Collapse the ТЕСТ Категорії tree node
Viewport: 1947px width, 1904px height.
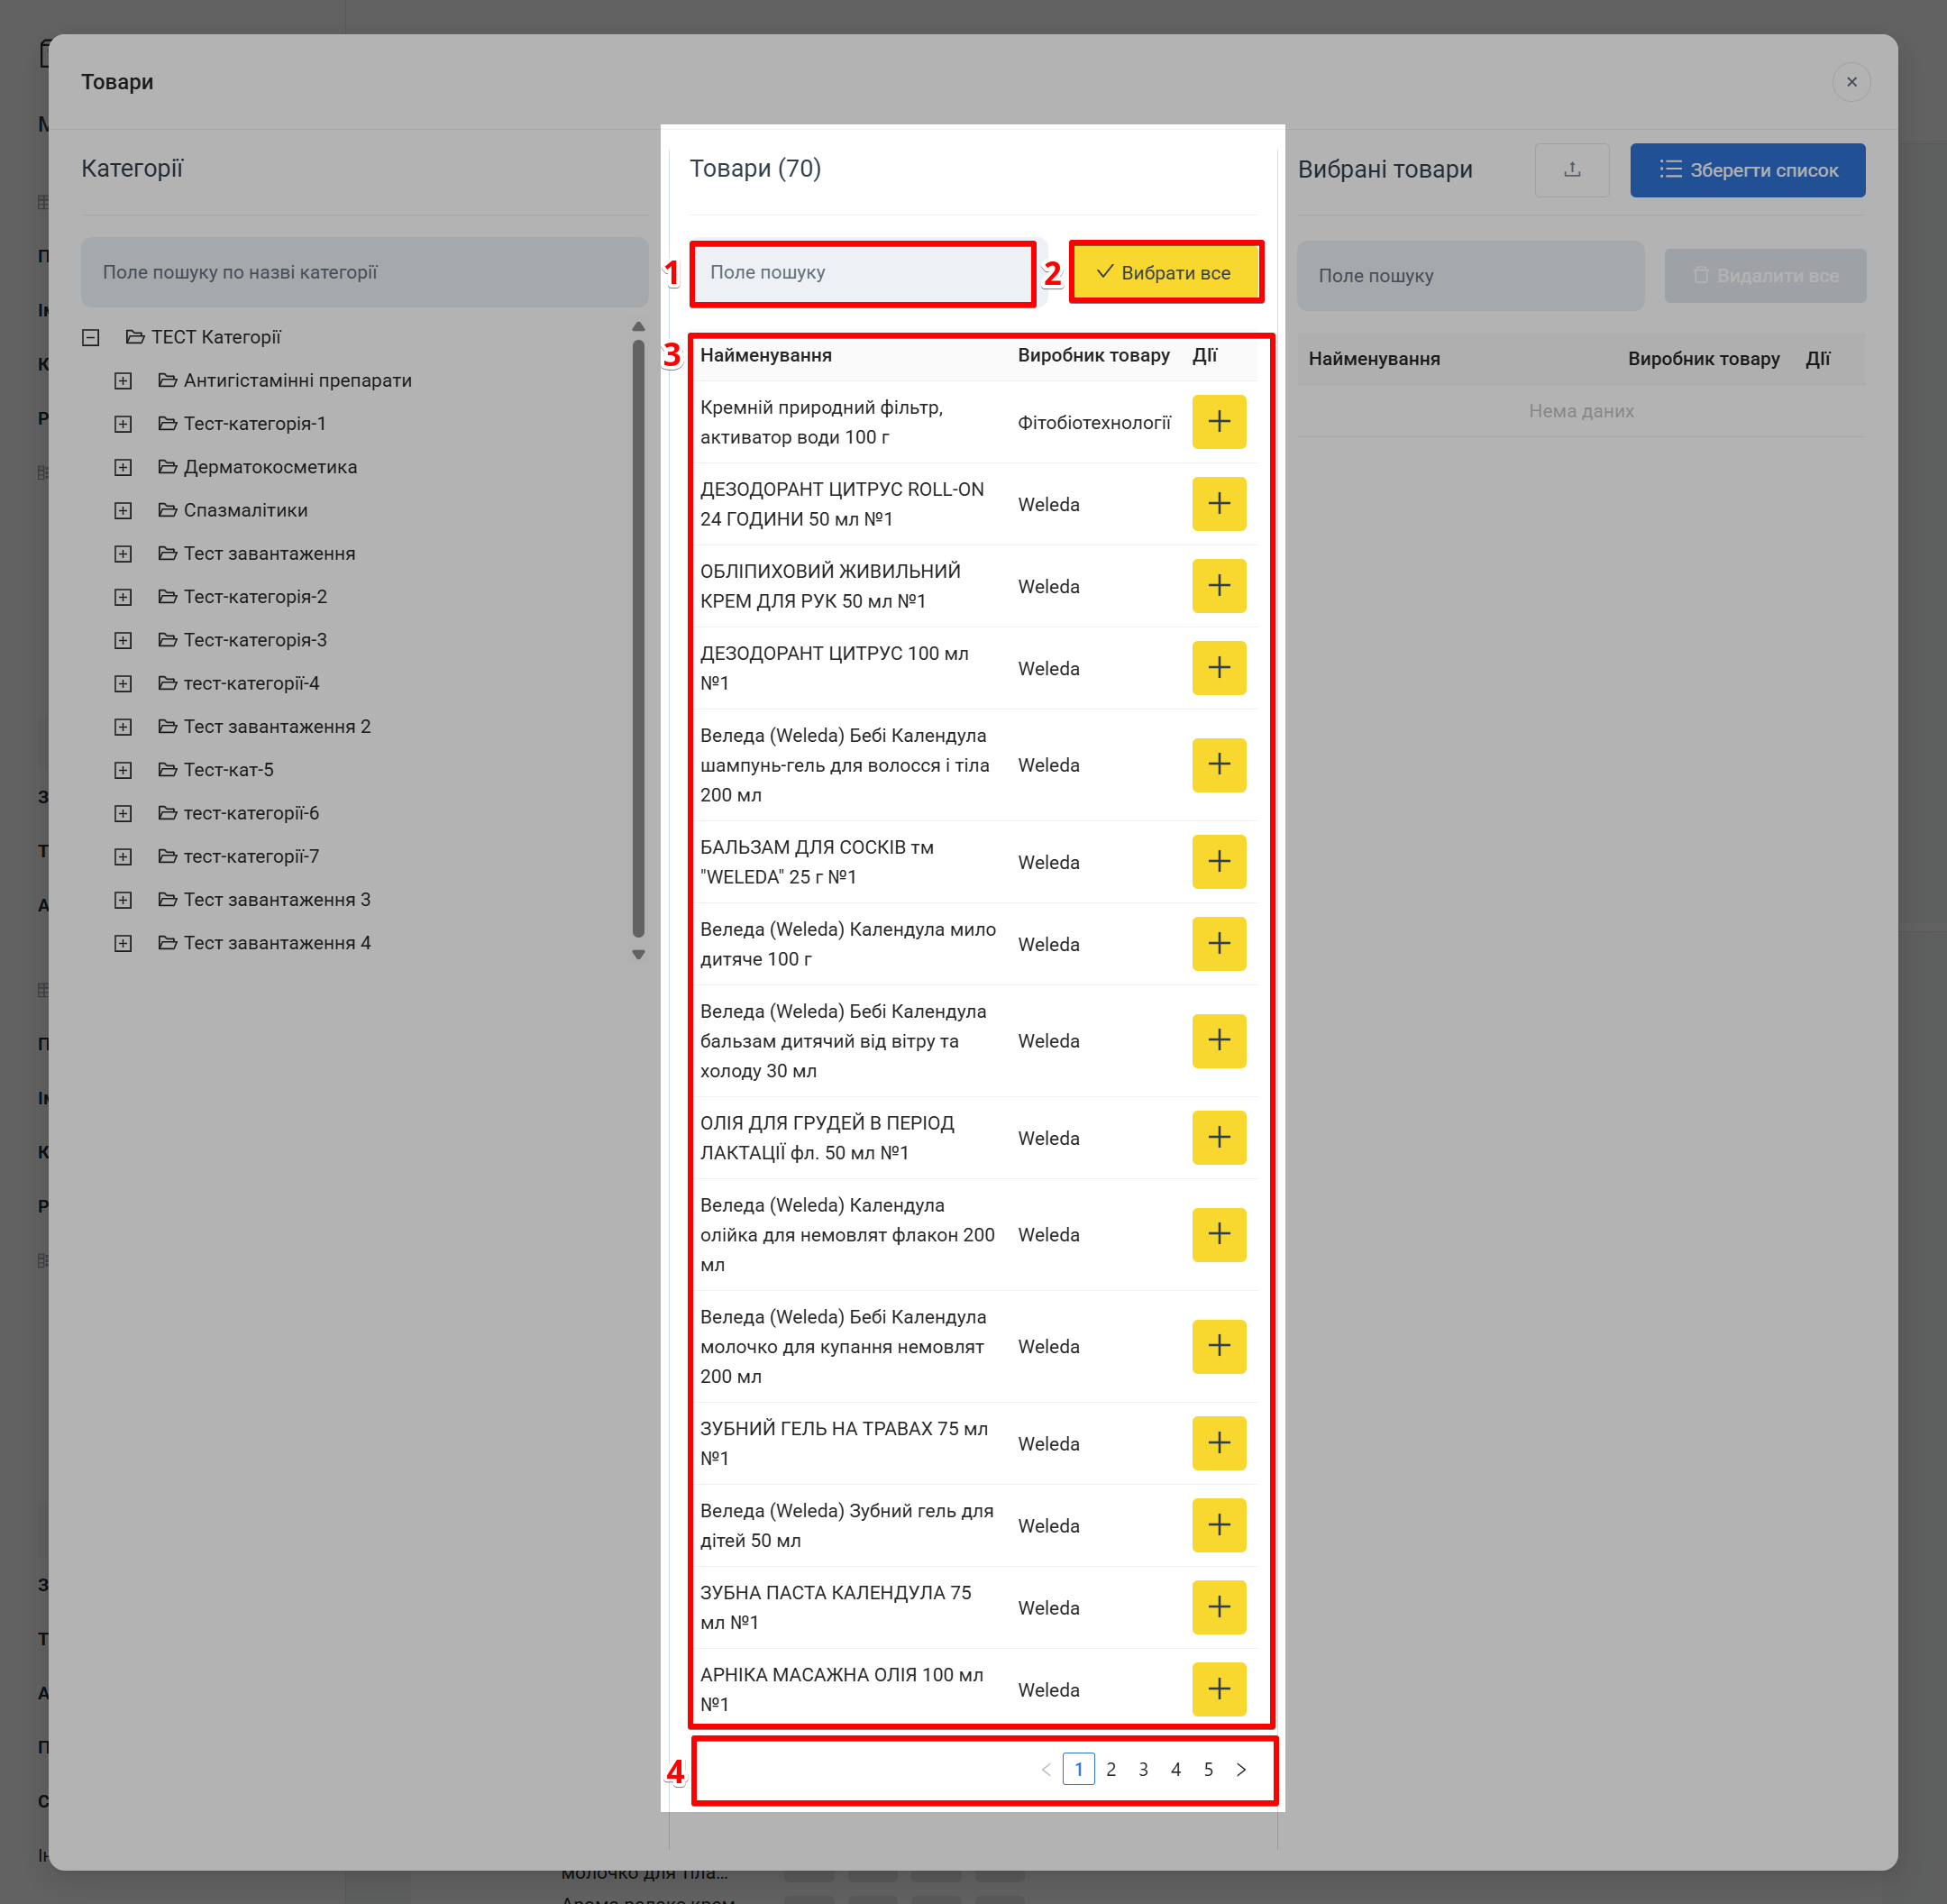coord(91,338)
